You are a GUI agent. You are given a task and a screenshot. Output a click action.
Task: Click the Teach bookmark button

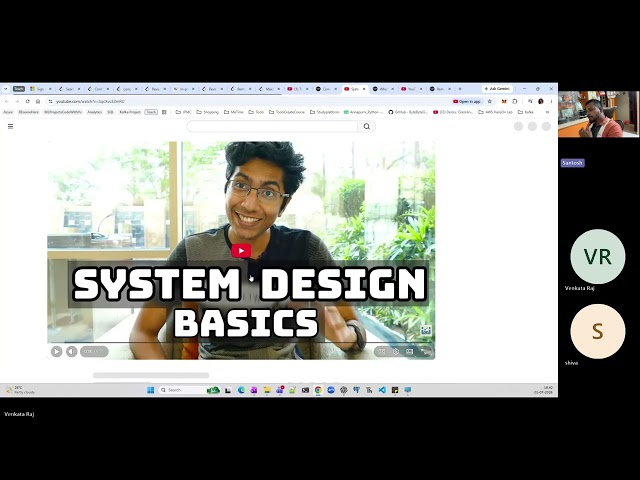click(151, 112)
